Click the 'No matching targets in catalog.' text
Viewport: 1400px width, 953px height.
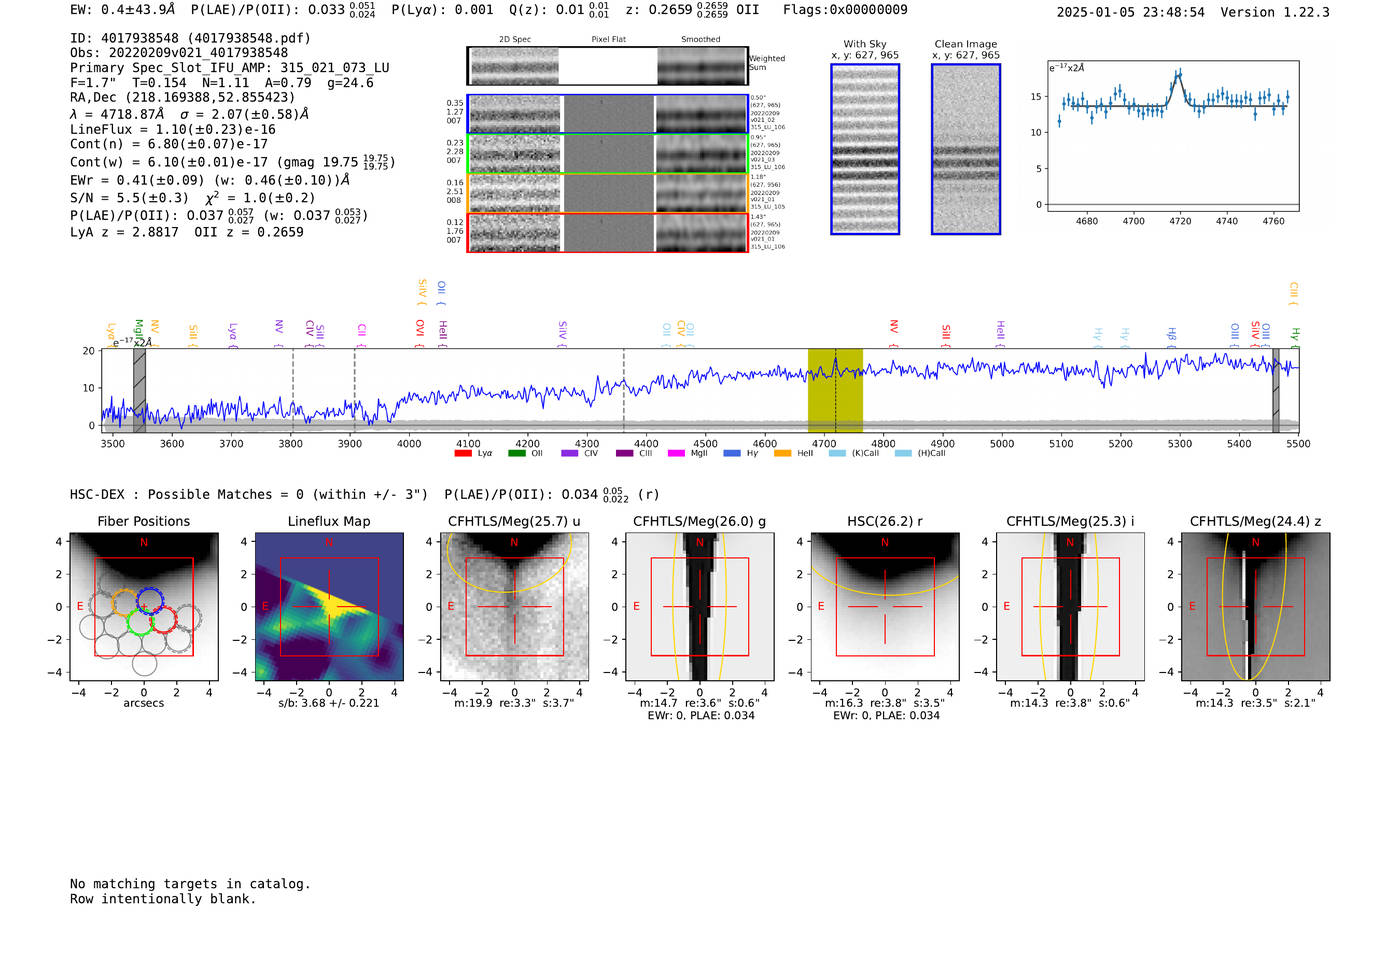point(190,884)
